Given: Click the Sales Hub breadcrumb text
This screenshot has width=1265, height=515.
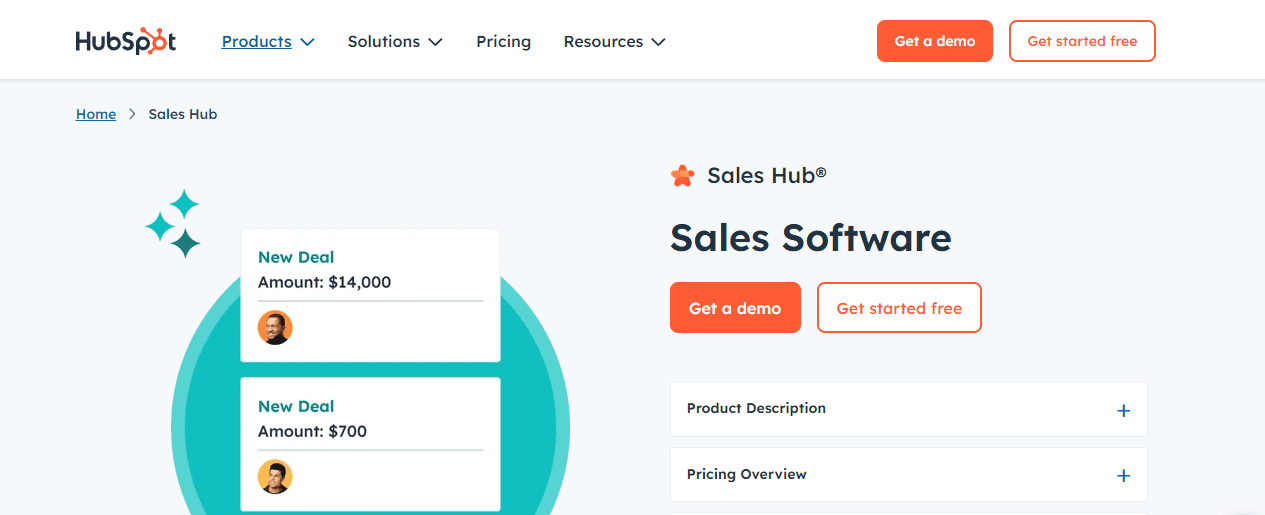Looking at the screenshot, I should pos(183,114).
